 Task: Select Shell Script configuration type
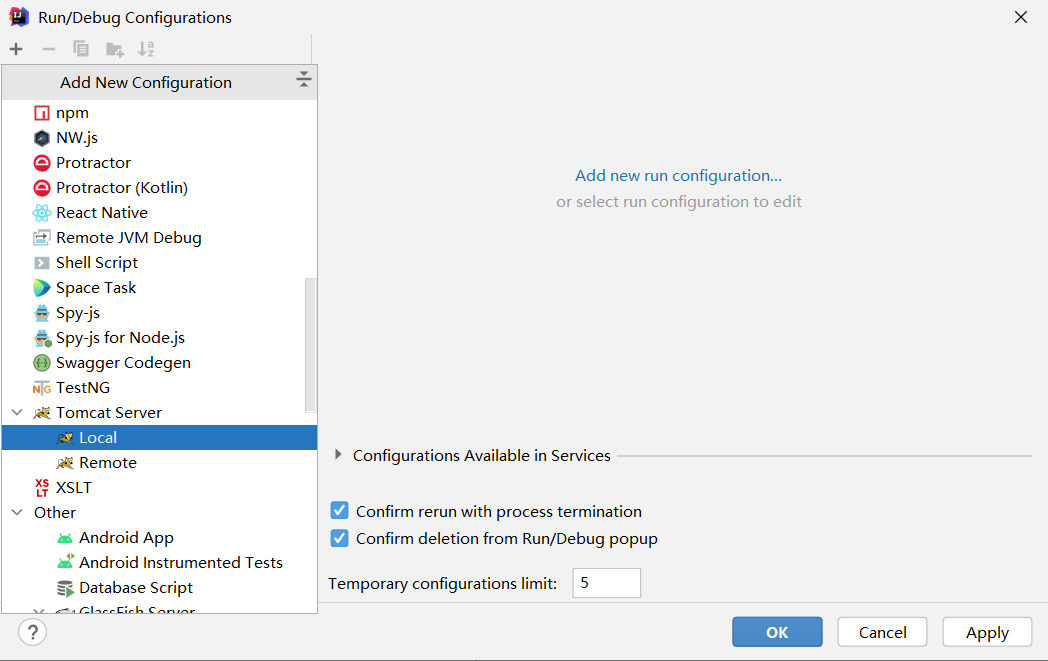click(160, 263)
